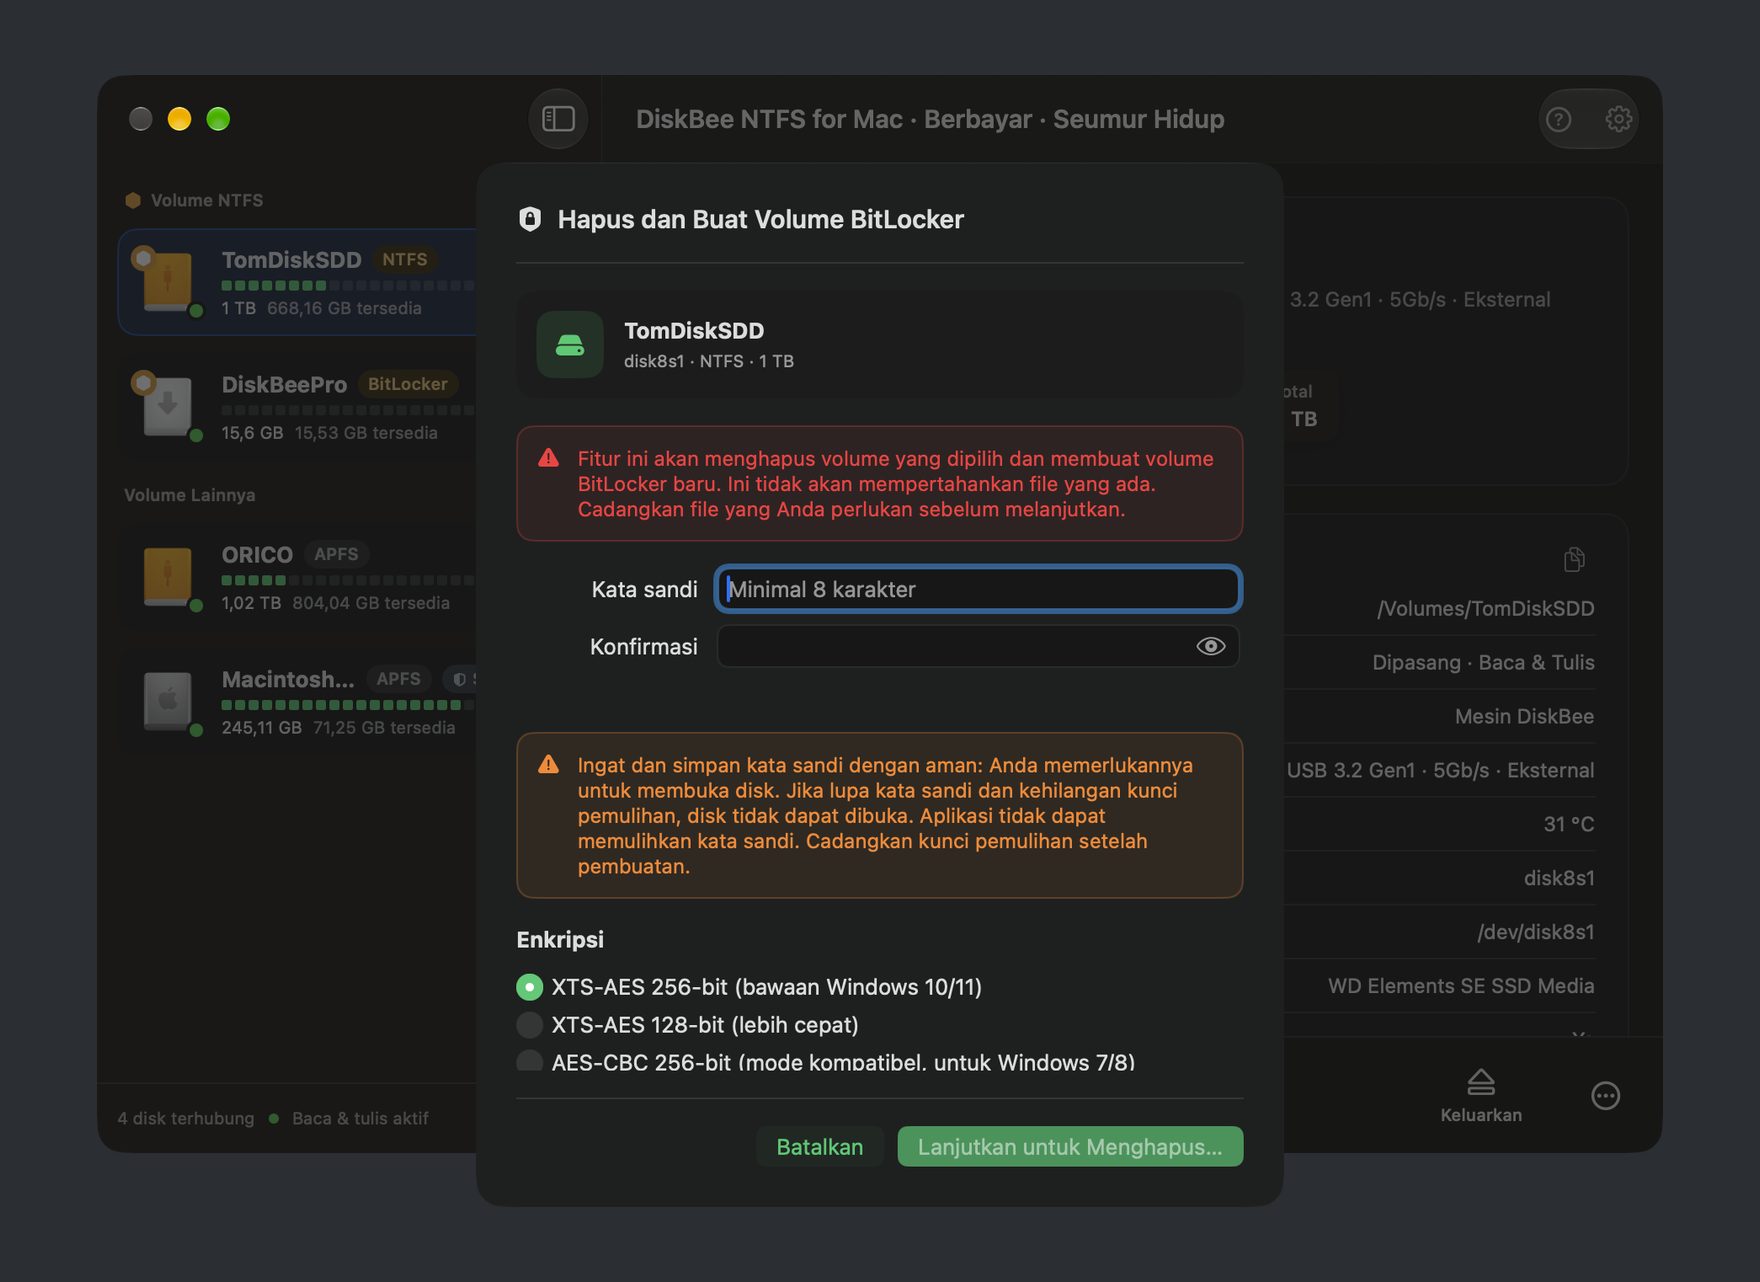Click Lanjutkan untuk Menghapus button

click(x=1070, y=1146)
